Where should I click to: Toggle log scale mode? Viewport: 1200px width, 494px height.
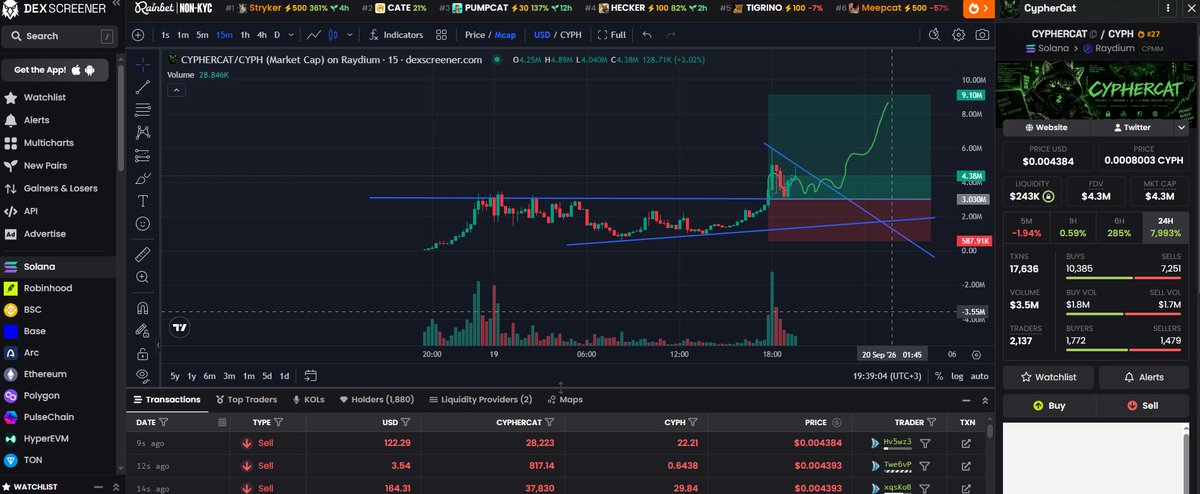[958, 376]
